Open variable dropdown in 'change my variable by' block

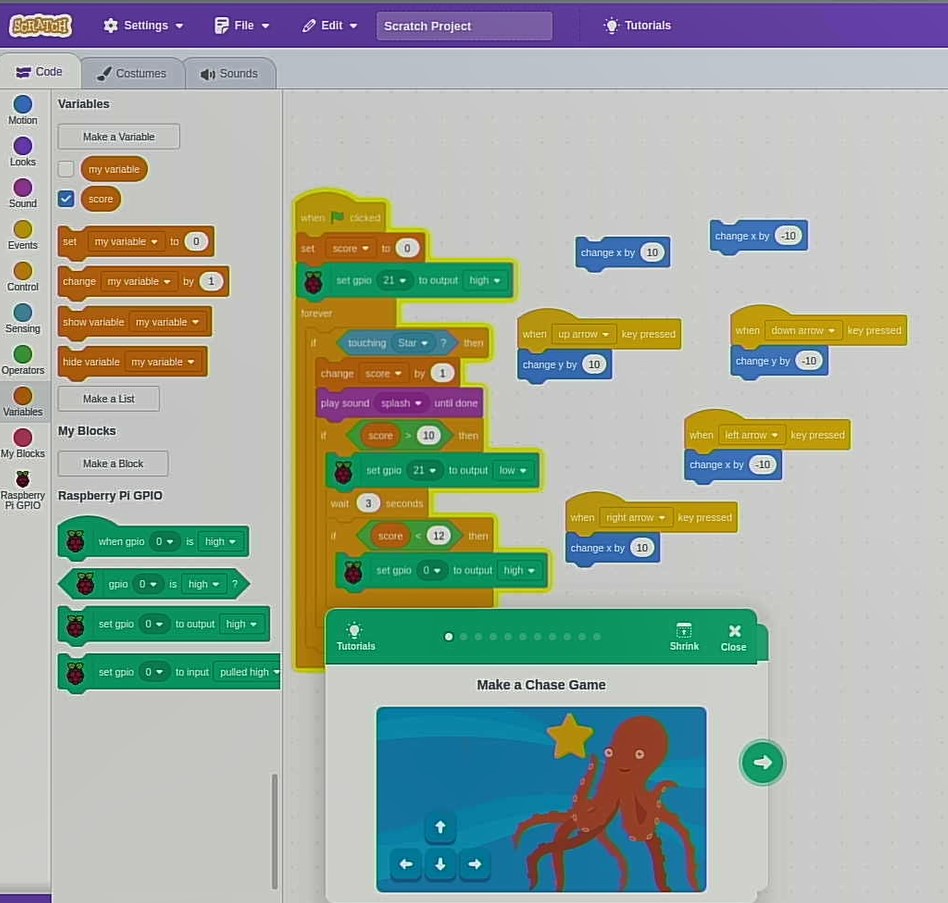138,281
